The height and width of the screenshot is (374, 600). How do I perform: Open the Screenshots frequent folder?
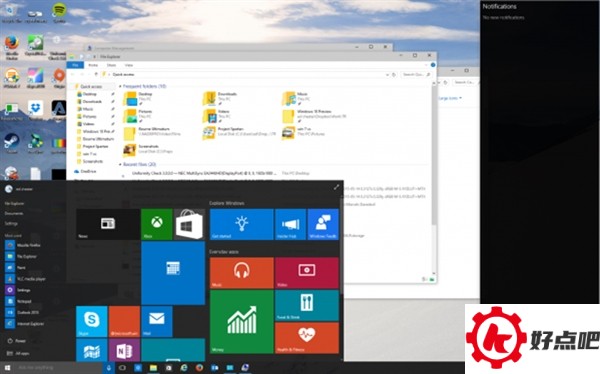pos(148,149)
